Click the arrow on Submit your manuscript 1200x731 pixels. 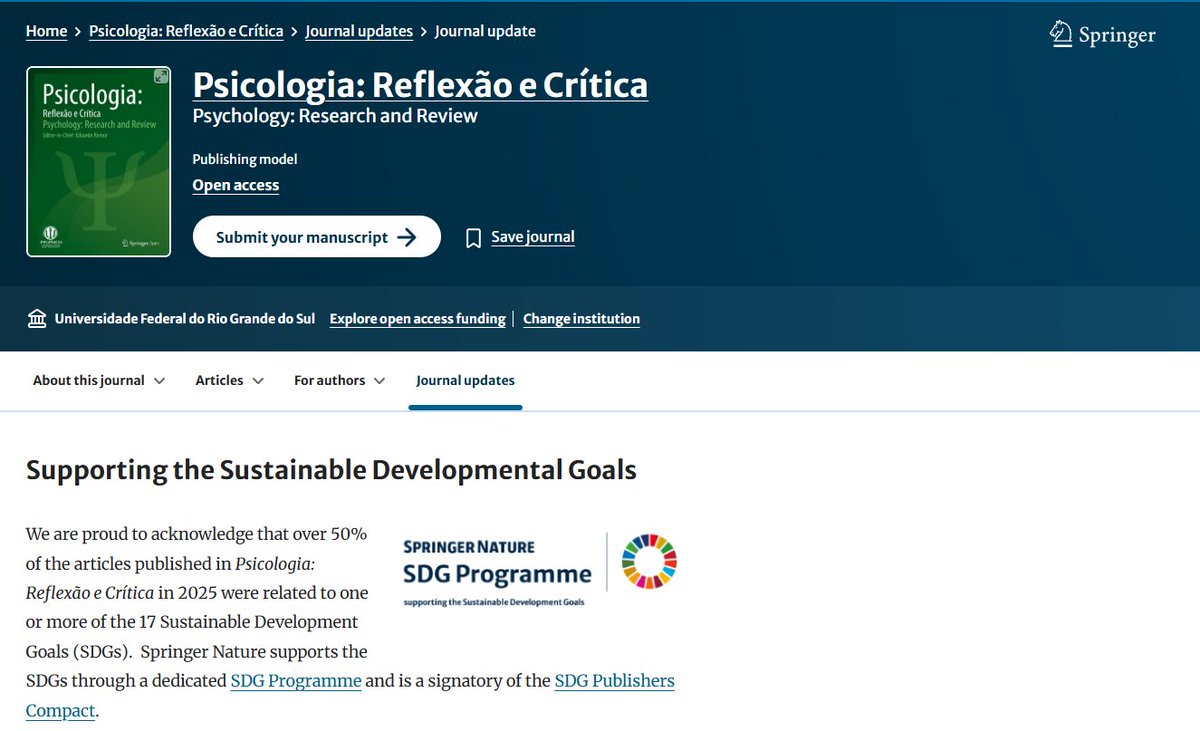pos(407,237)
